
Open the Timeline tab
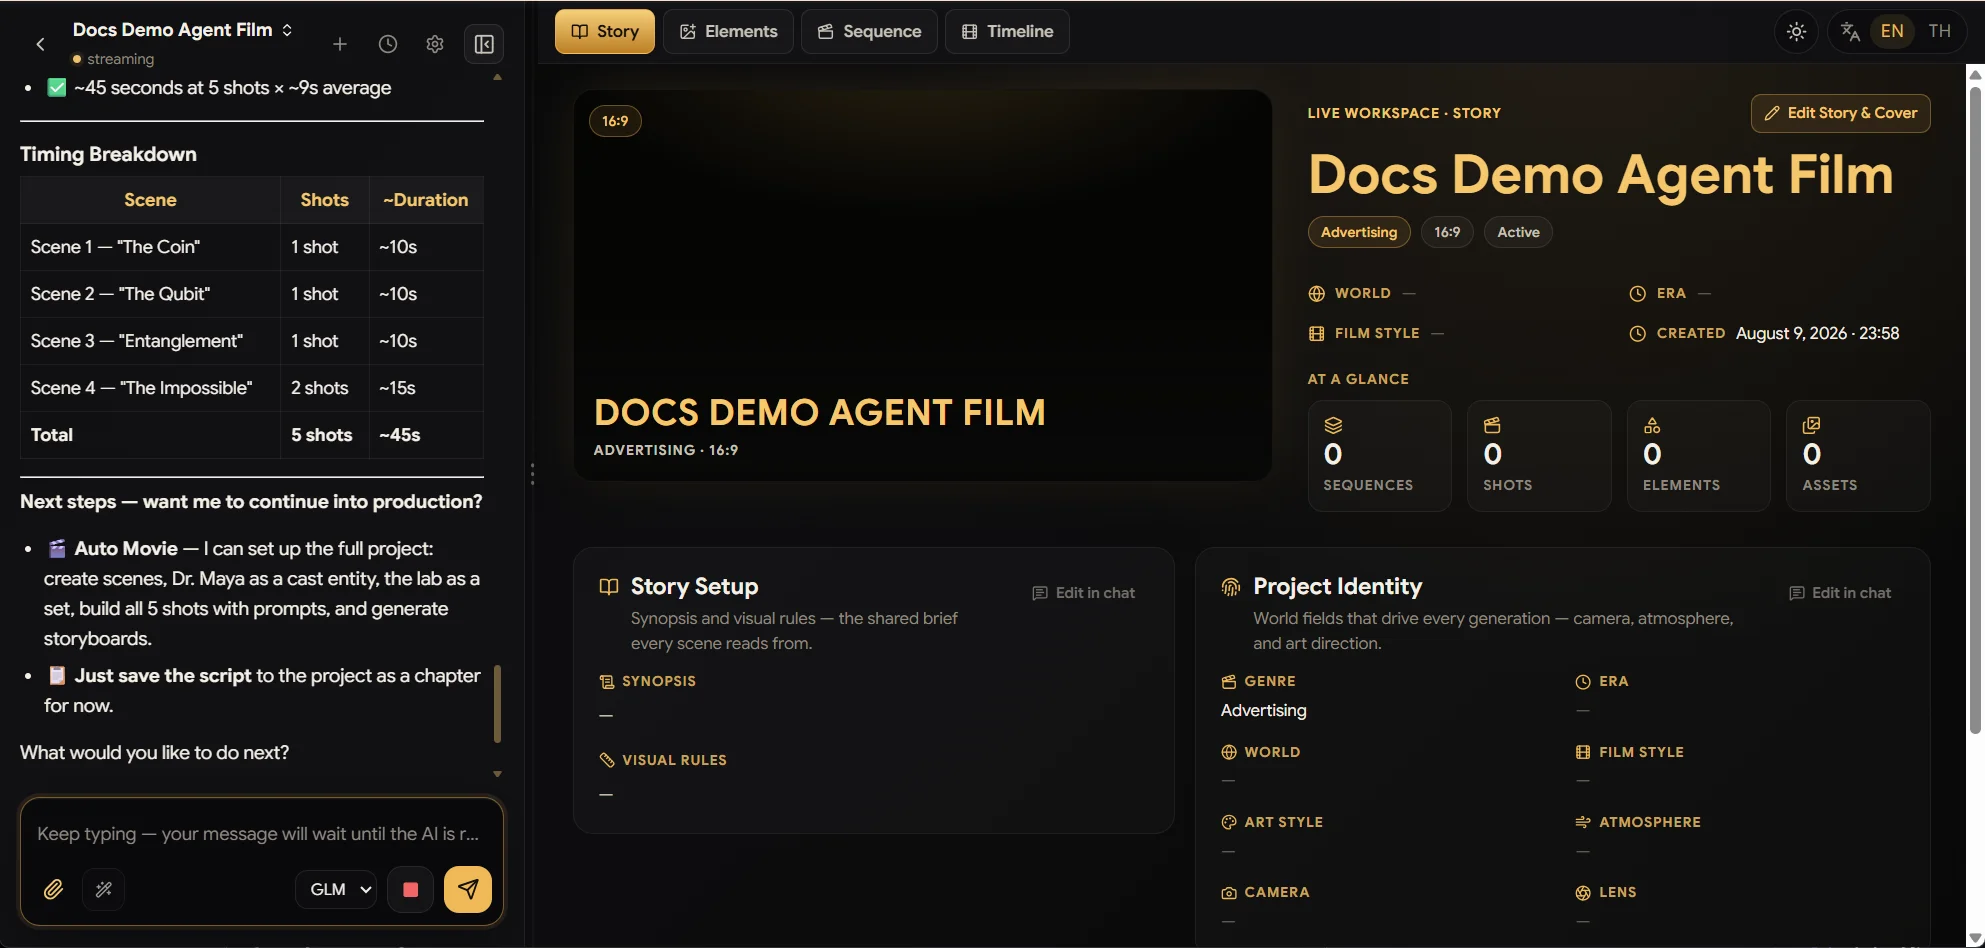click(x=1007, y=31)
